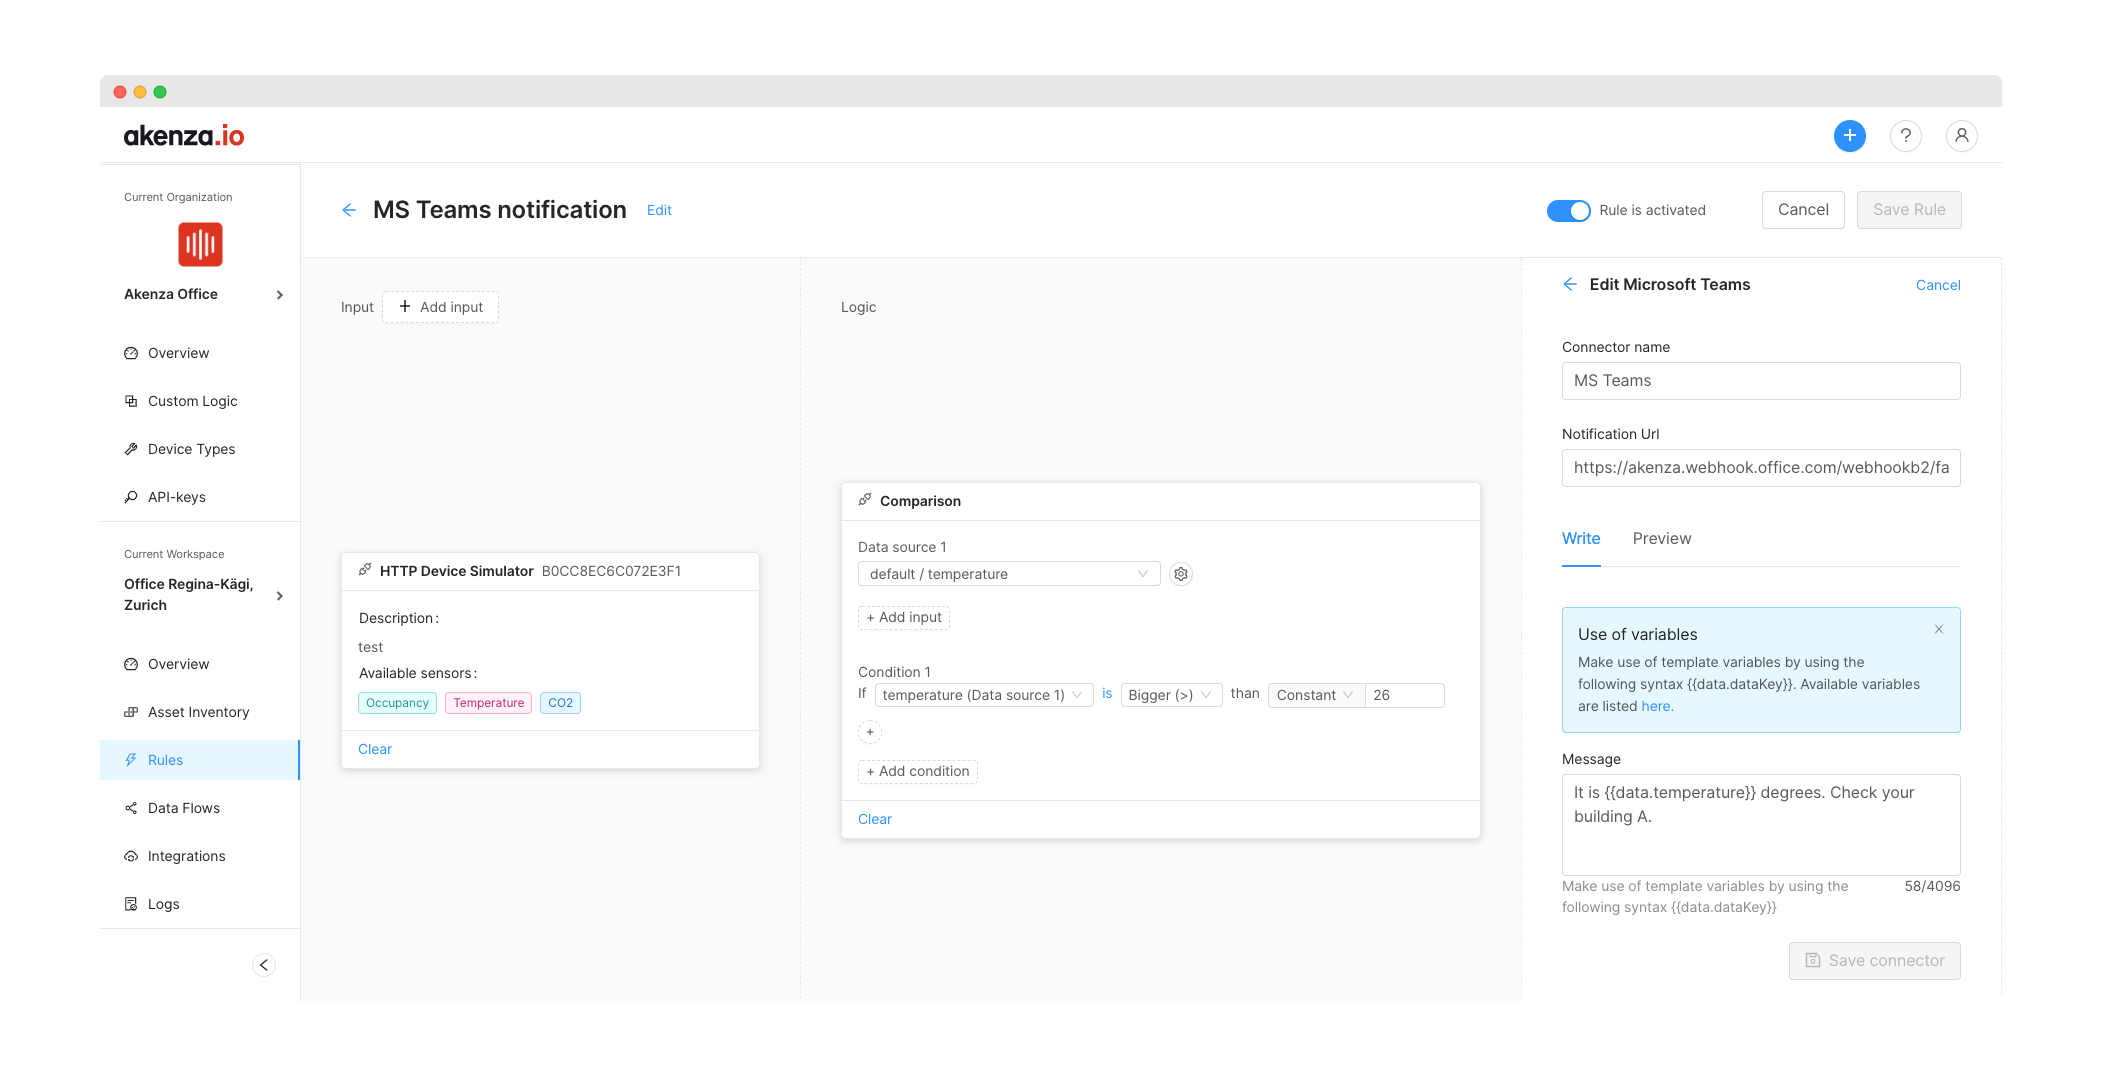Open the data source settings gear icon
The width and height of the screenshot is (2102, 1076).
point(1181,574)
